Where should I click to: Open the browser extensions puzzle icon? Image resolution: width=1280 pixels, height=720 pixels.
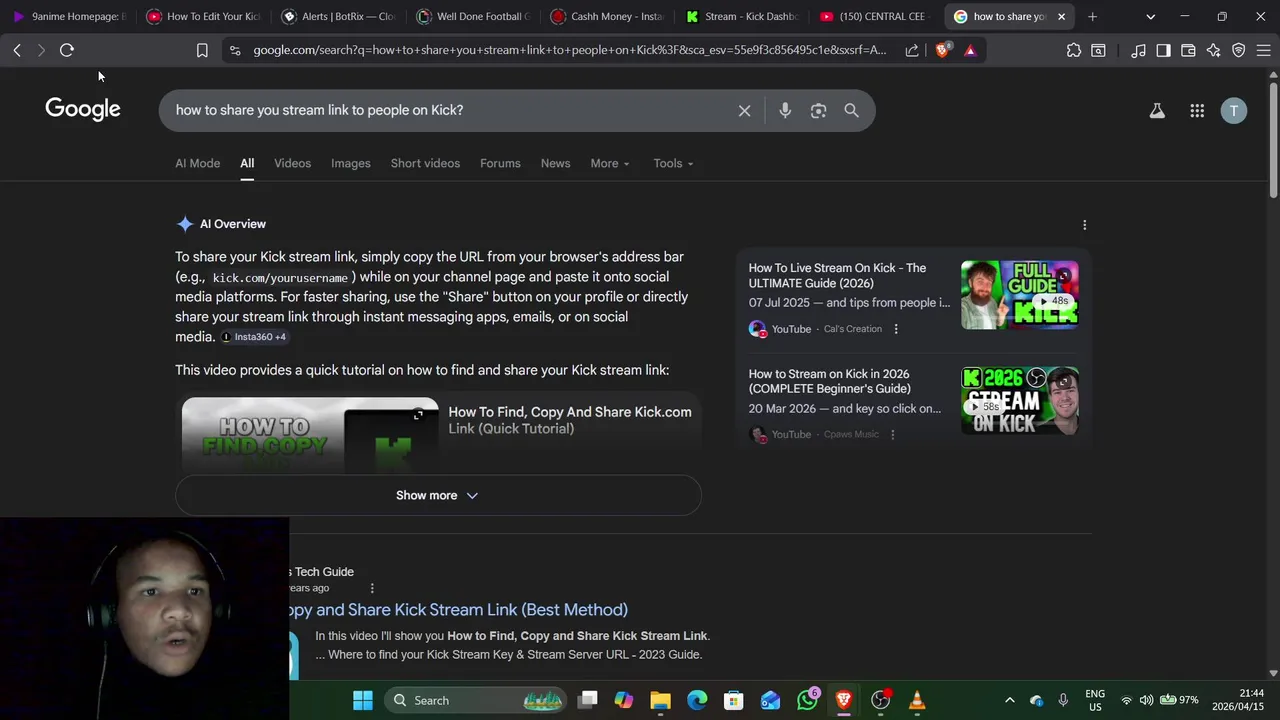coord(1074,50)
